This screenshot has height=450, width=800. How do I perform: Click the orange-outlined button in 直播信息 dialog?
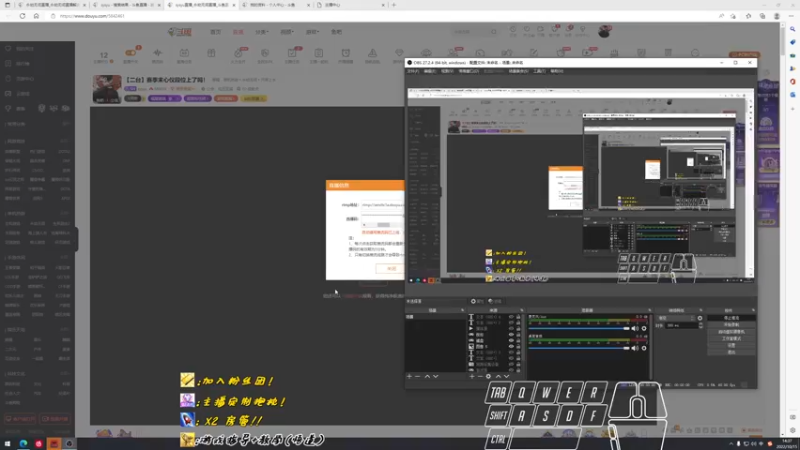click(x=391, y=268)
